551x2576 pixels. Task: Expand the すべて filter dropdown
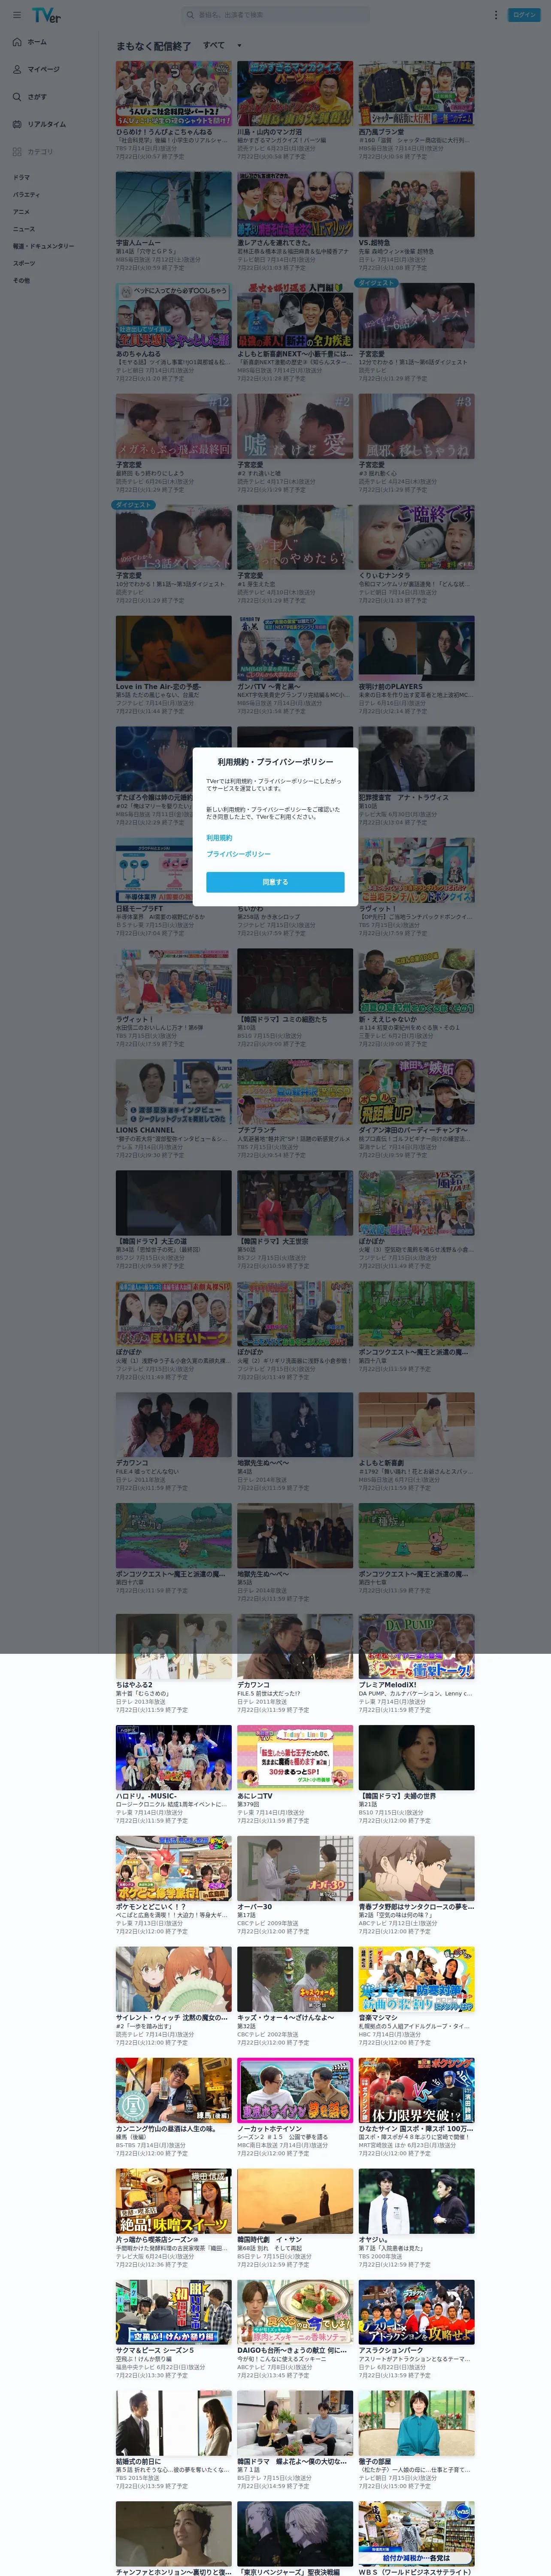222,45
